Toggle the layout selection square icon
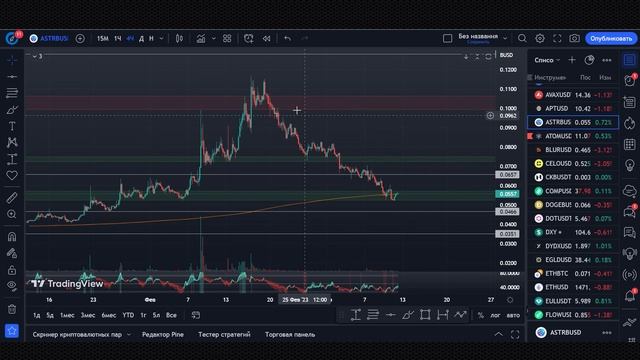Viewport: 640px width, 360px height. coord(447,38)
